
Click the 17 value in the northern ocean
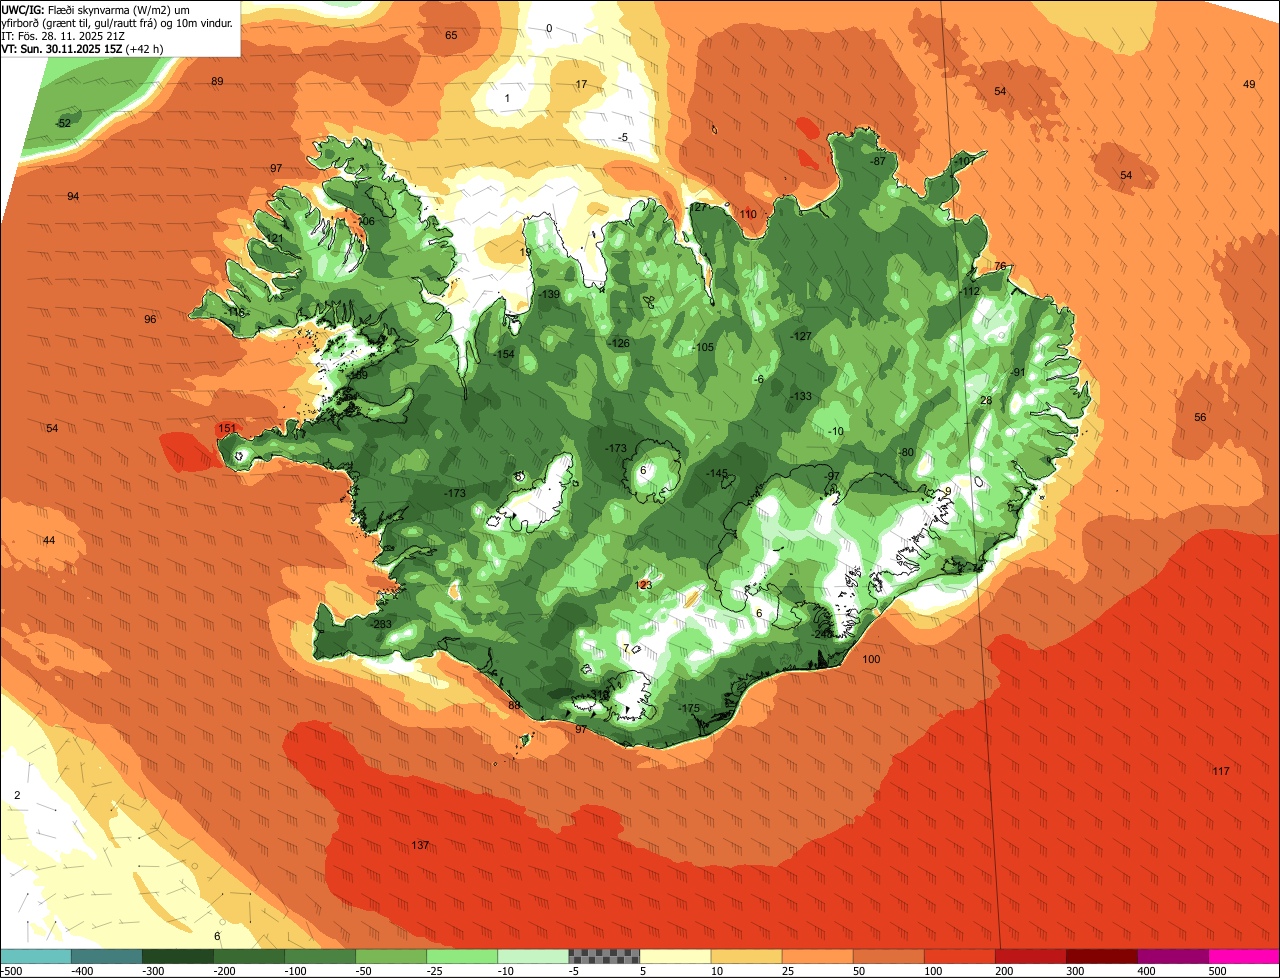(x=581, y=84)
